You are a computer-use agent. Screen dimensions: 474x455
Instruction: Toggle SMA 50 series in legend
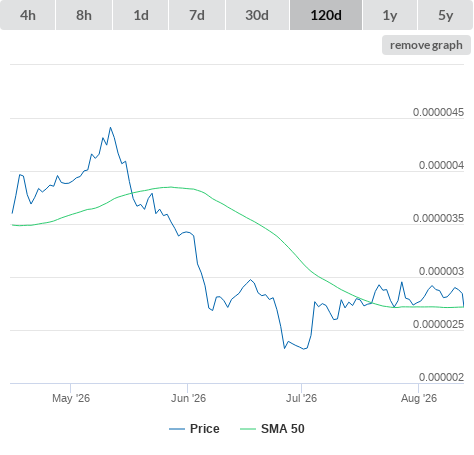tap(283, 429)
